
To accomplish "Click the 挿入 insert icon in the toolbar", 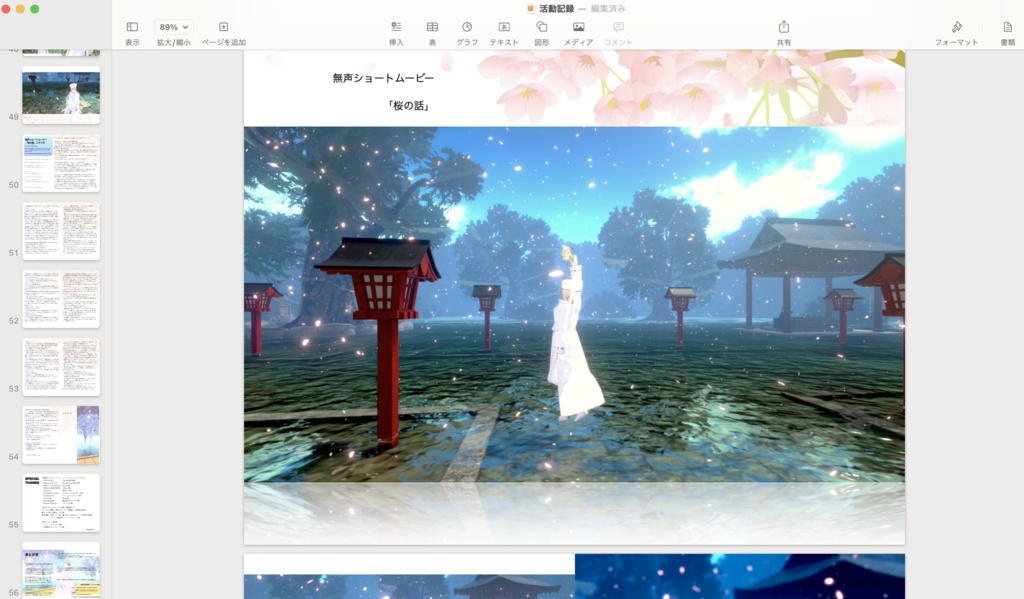I will pos(396,29).
